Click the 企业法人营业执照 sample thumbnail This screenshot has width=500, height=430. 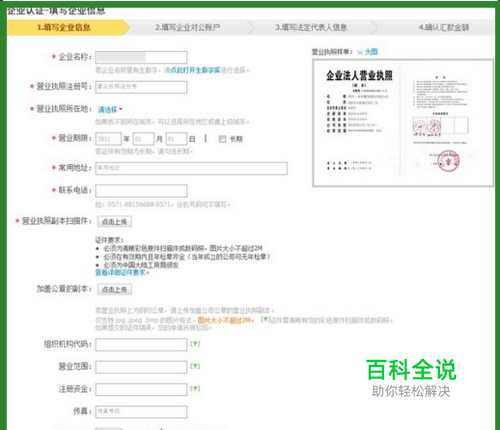[x=403, y=123]
